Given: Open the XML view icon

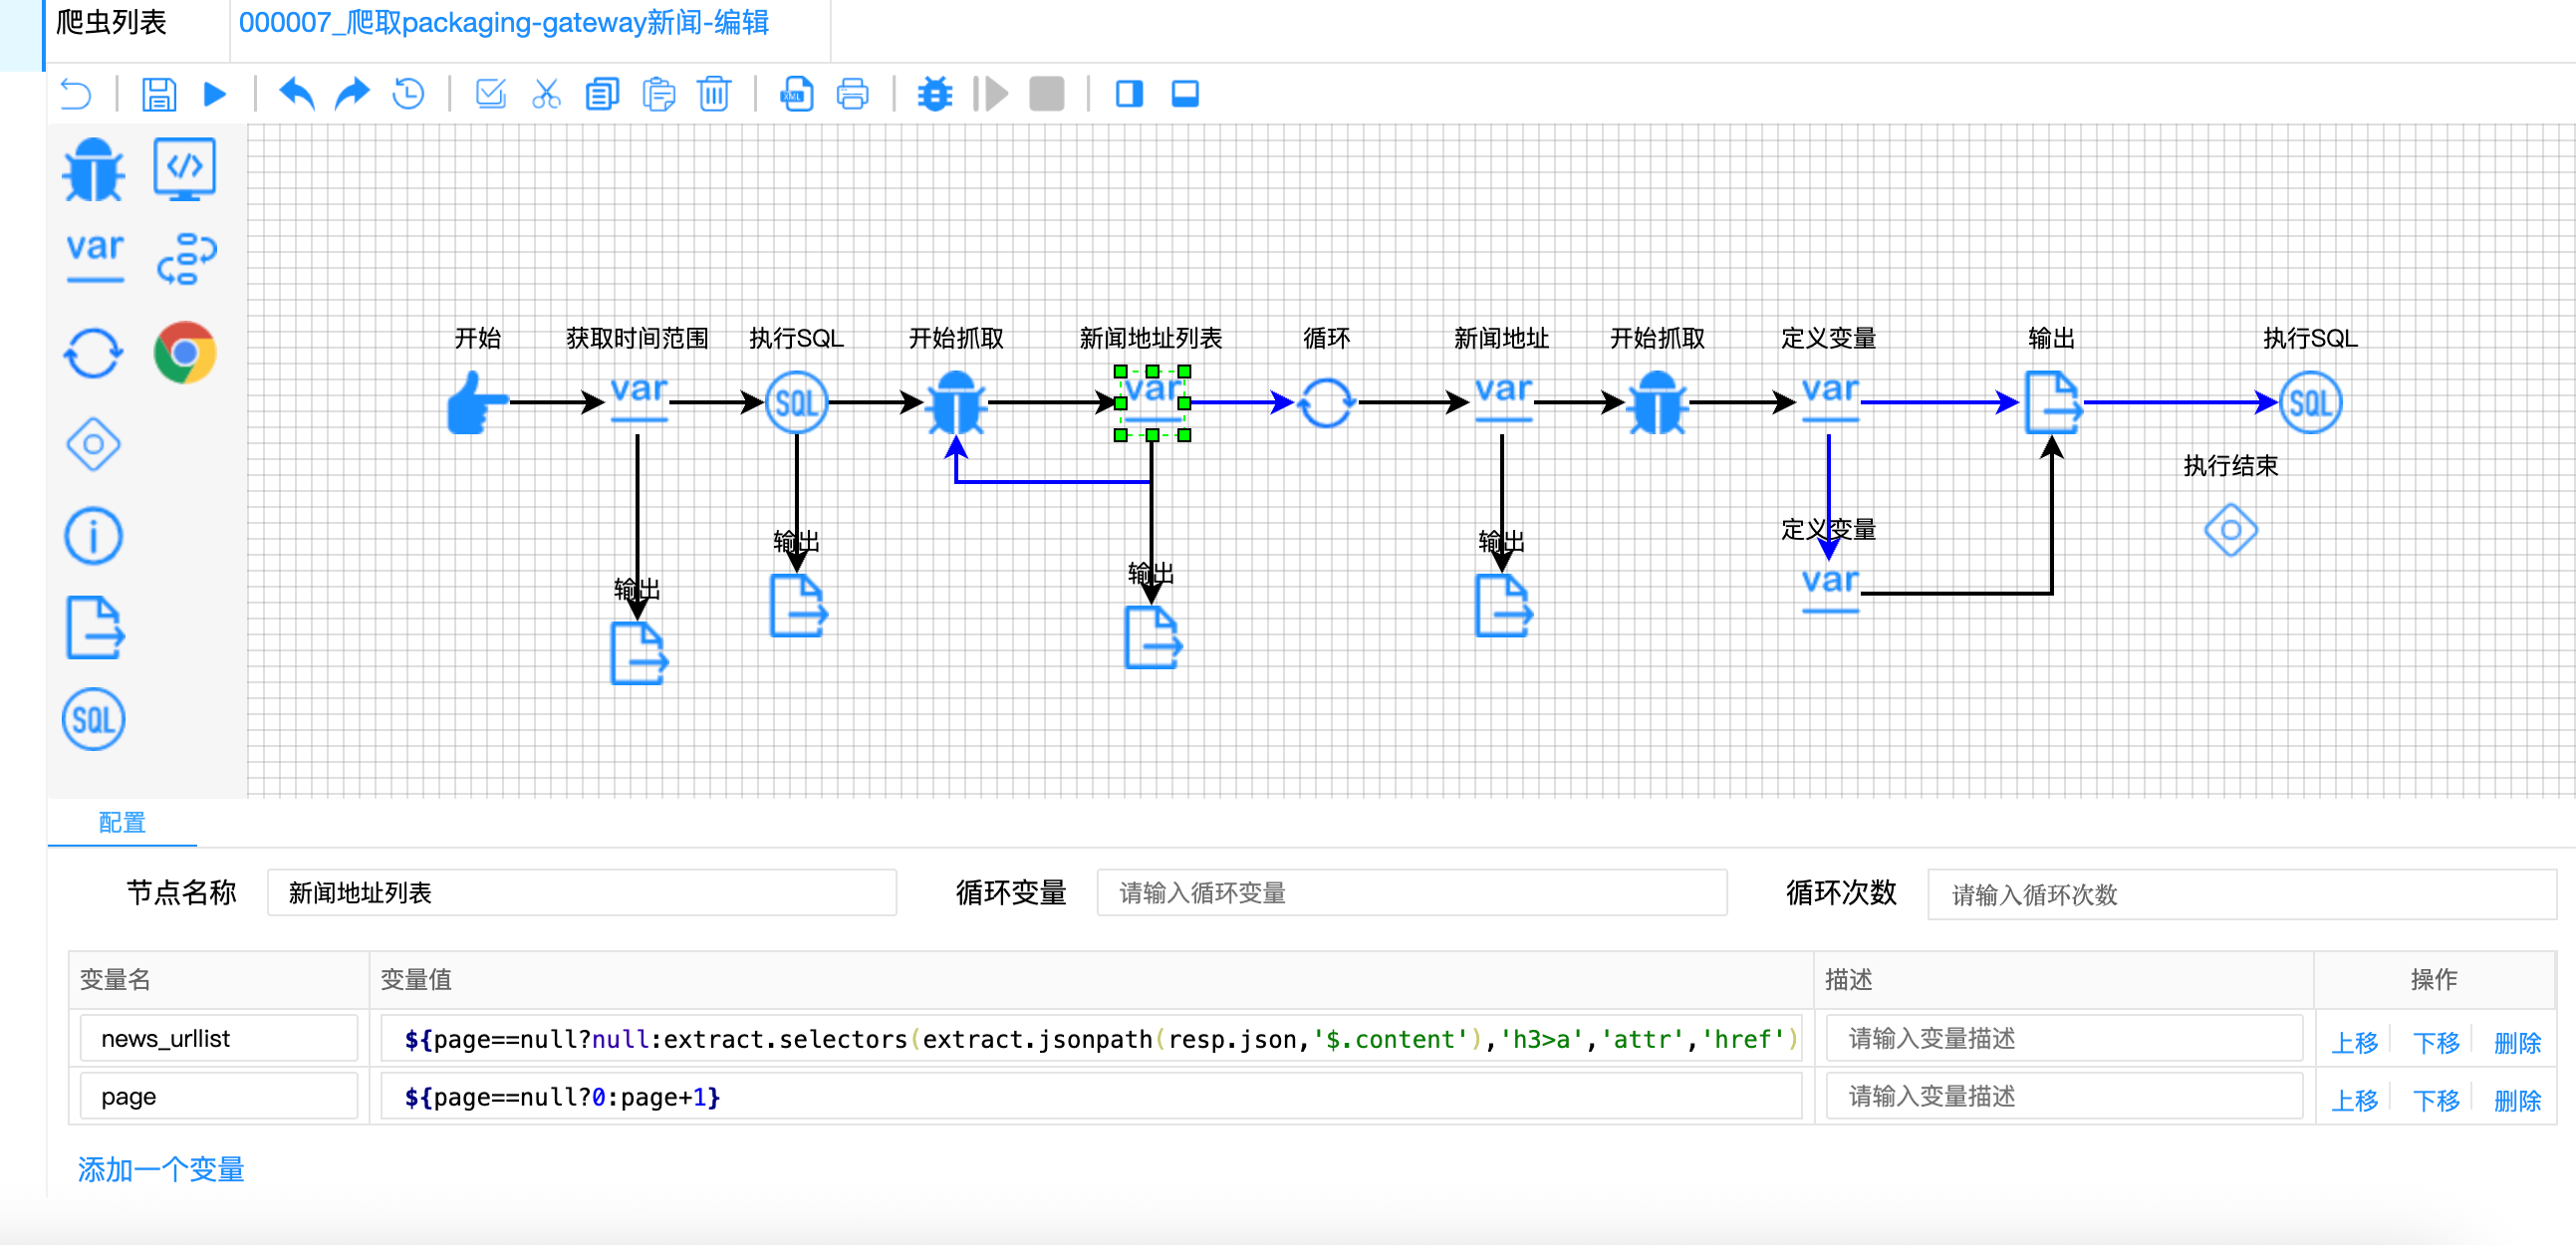Looking at the screenshot, I should coord(796,95).
